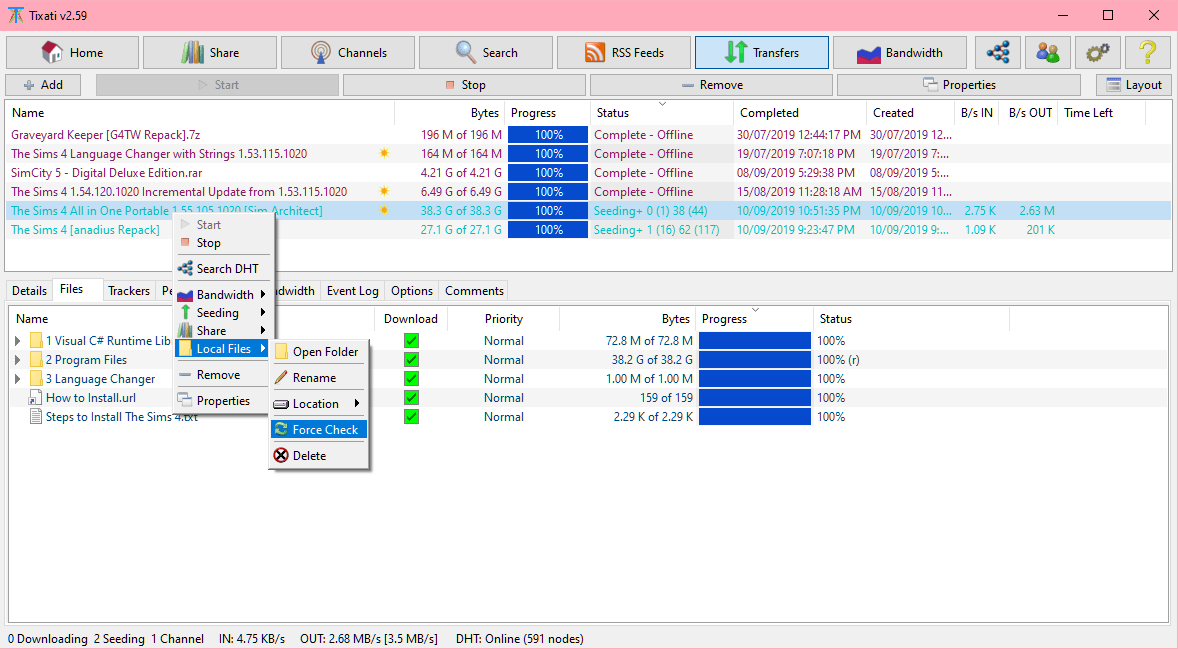This screenshot has width=1178, height=649.
Task: Open the Users icon in main toolbar
Action: click(1047, 53)
